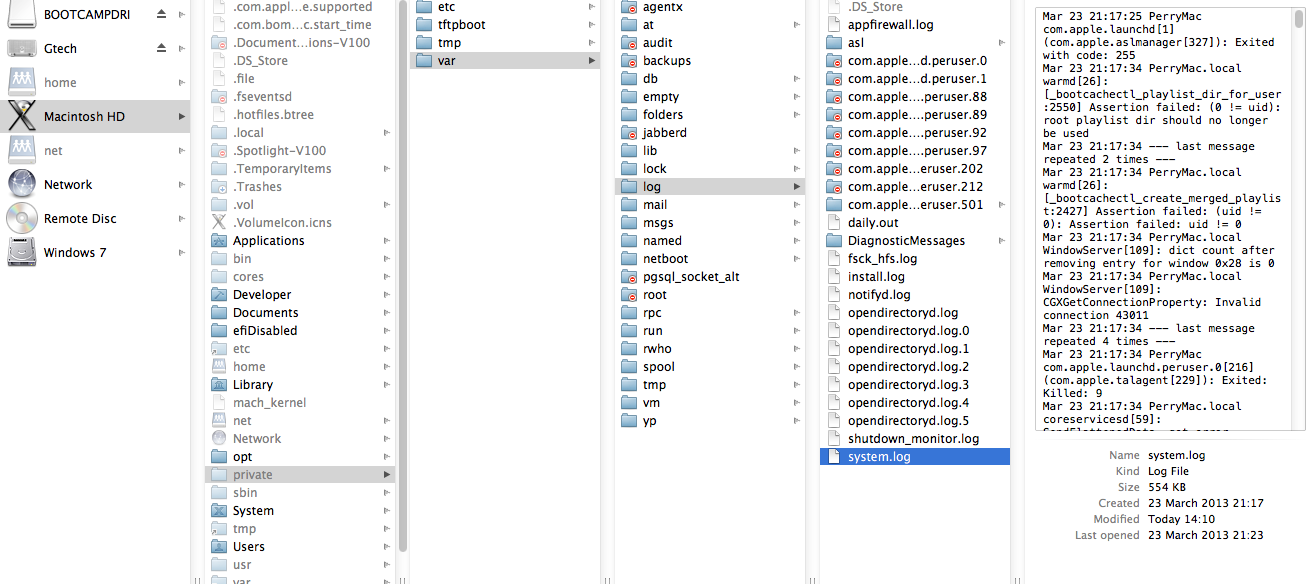
Task: Expand the DiagnosticMessages folder arrow
Action: click(1002, 240)
